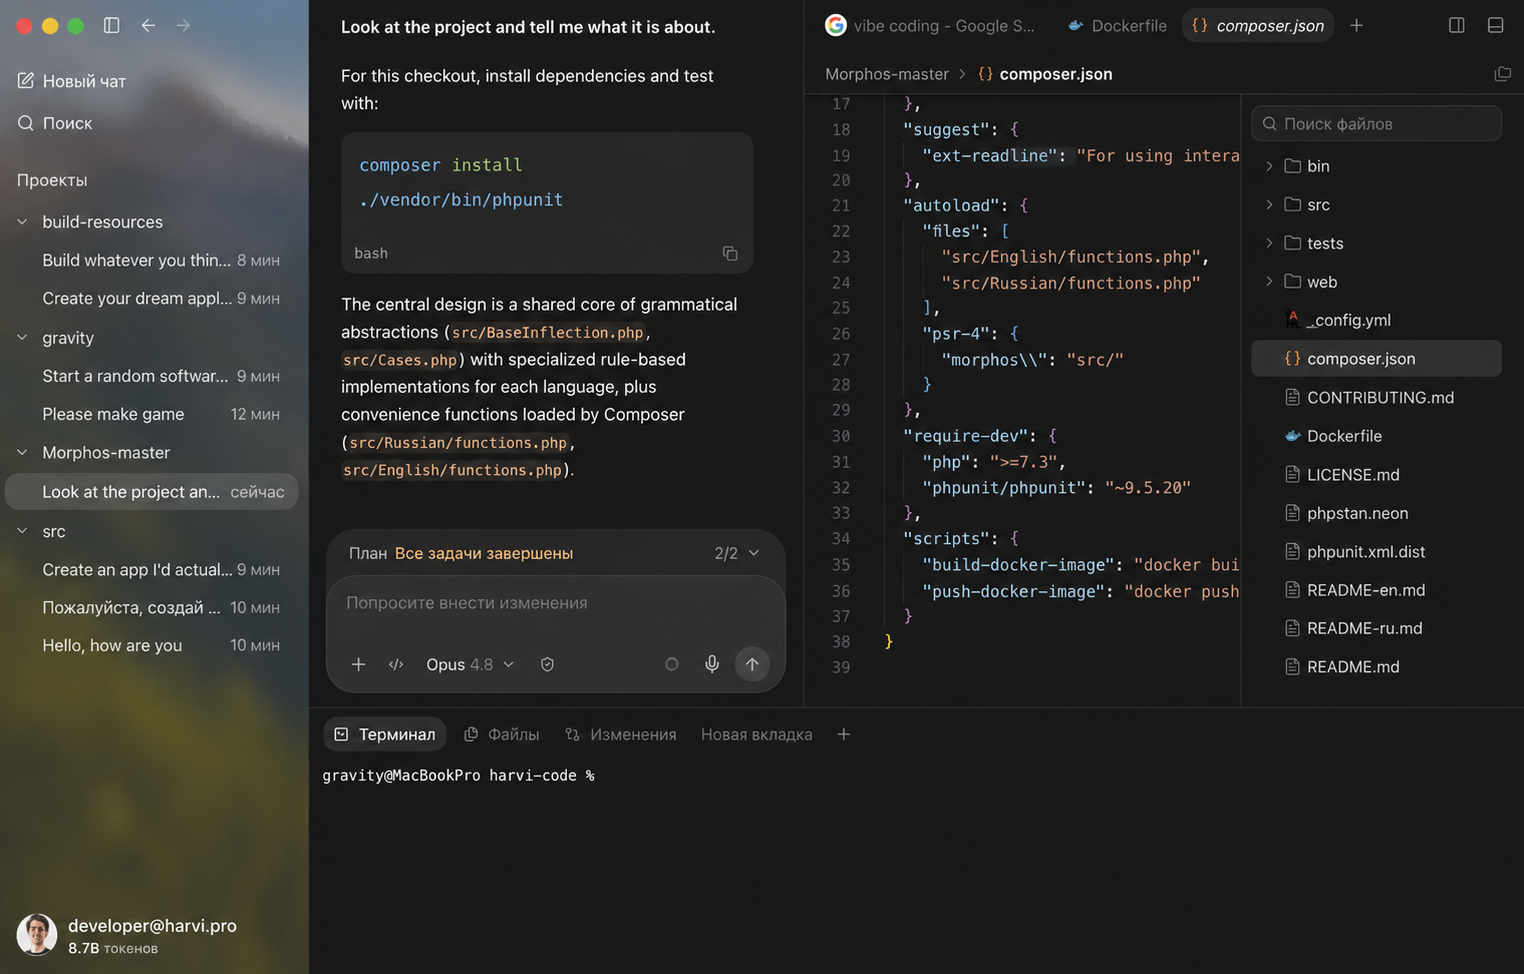The height and width of the screenshot is (974, 1524).
Task: Switch to the Dockerfile editor tab
Action: [1117, 26]
